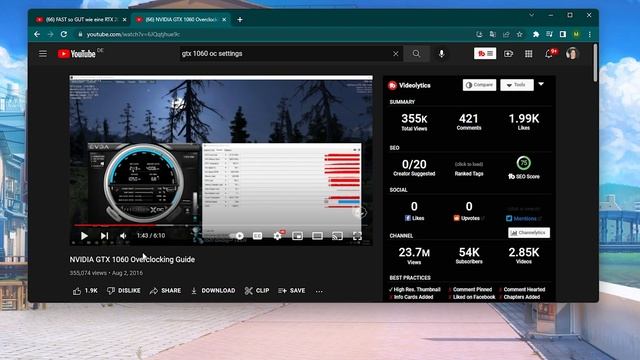Click the translate page icon
This screenshot has width=640, height=360.
(493, 34)
